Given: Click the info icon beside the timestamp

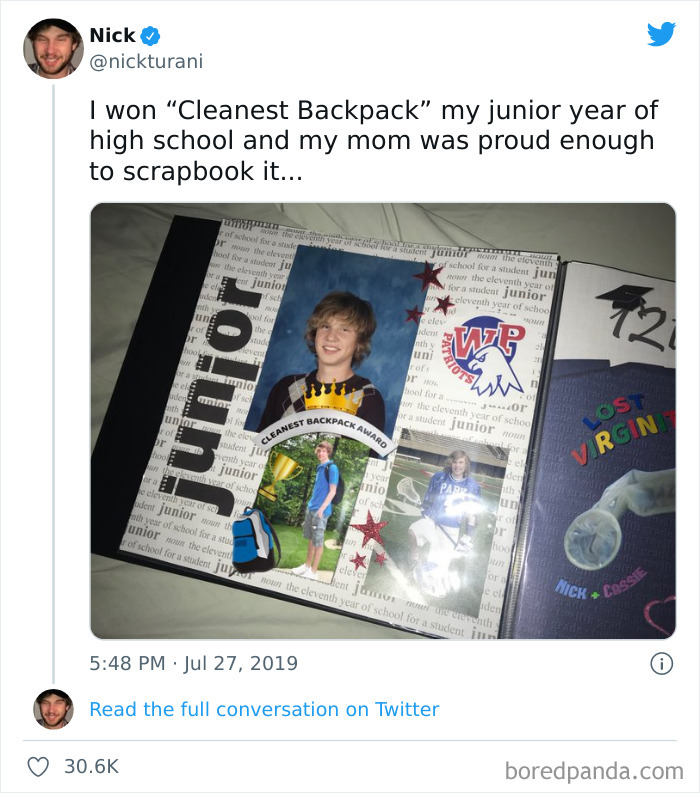Looking at the screenshot, I should tap(660, 663).
